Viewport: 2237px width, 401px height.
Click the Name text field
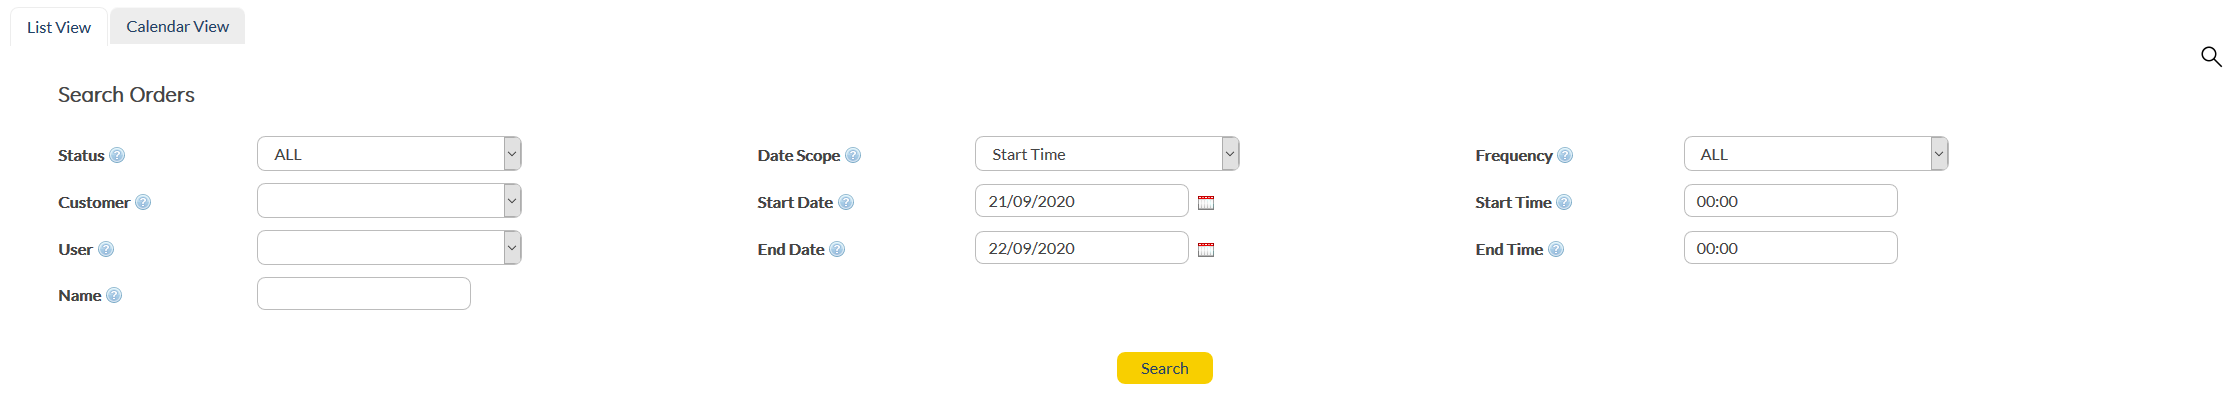[x=363, y=294]
